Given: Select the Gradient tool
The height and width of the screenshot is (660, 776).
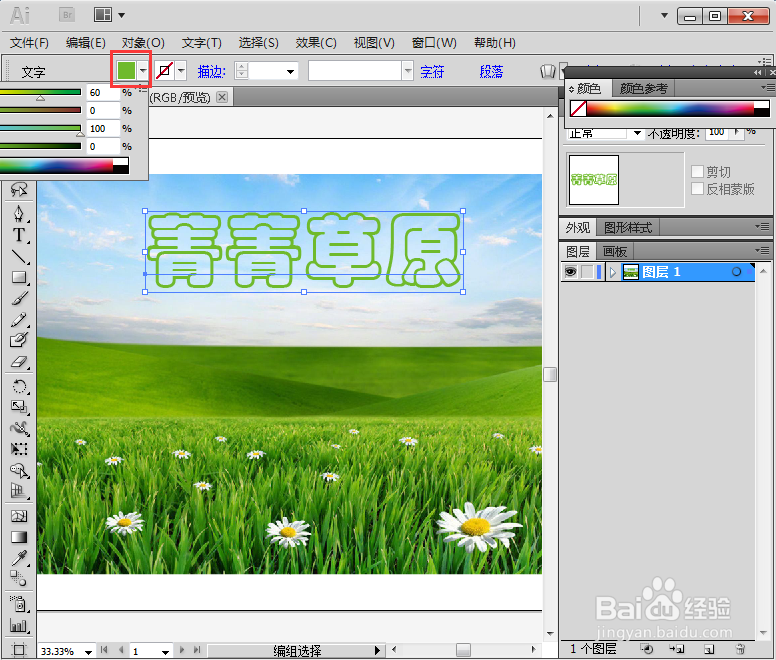Looking at the screenshot, I should click(x=19, y=537).
